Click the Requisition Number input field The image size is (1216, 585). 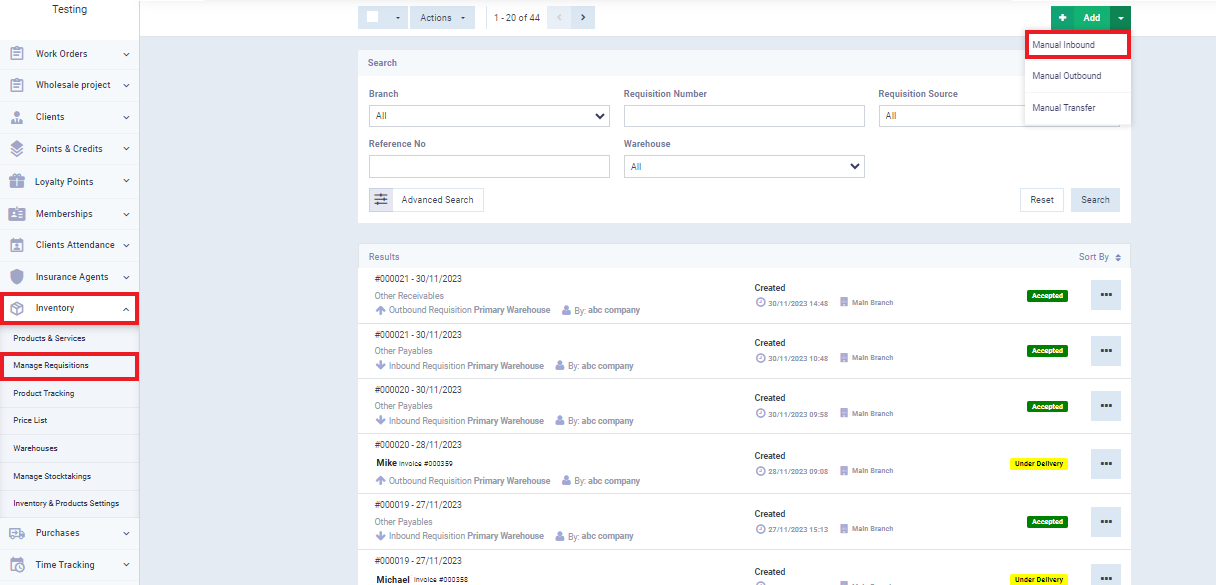[x=743, y=116]
